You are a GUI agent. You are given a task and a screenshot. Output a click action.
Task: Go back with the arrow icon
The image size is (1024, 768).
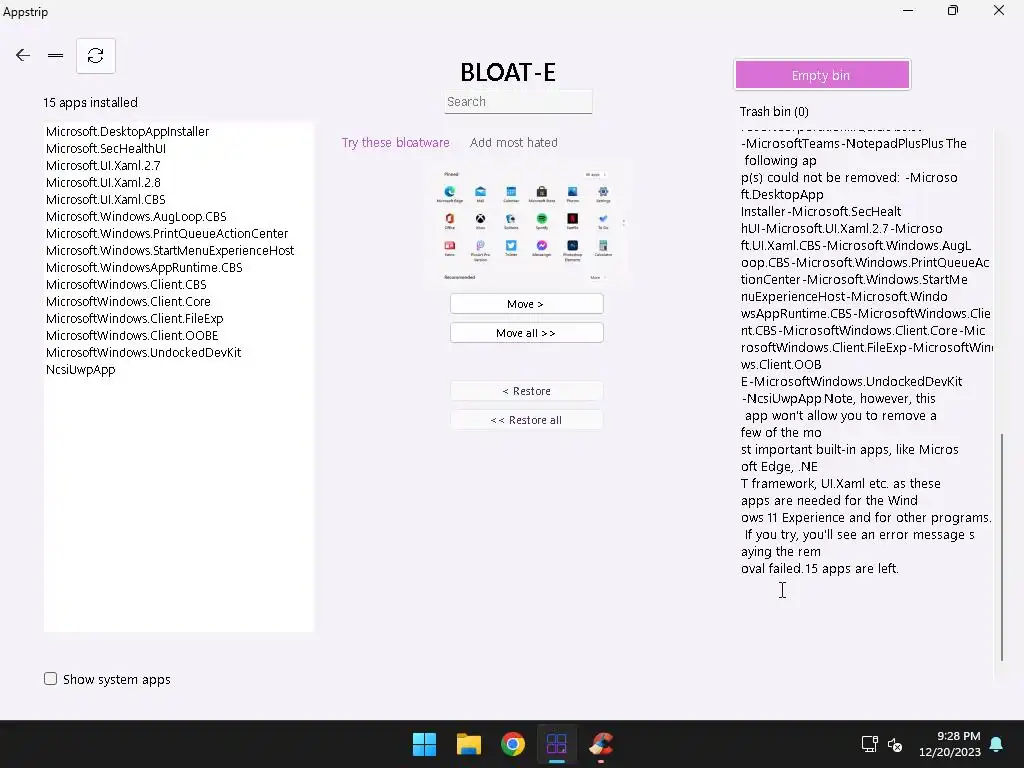(x=23, y=56)
